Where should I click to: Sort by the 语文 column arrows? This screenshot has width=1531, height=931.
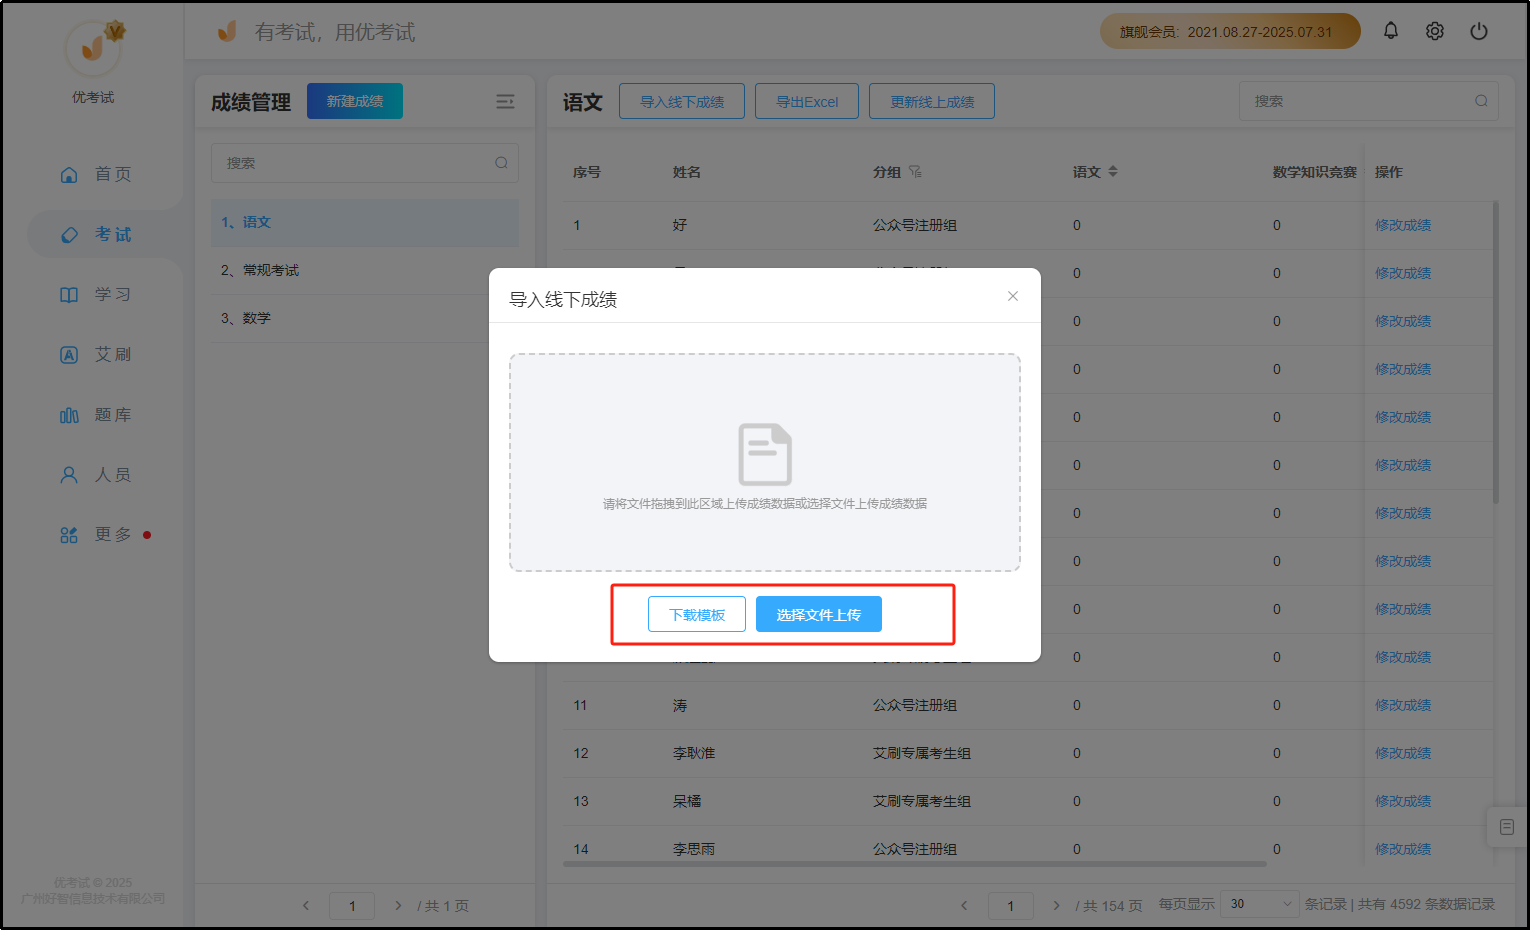(x=1113, y=172)
